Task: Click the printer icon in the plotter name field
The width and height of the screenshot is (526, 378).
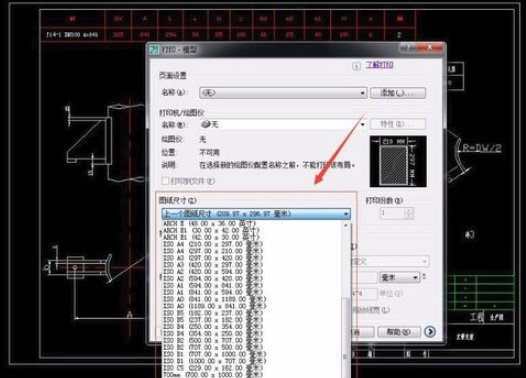Action: coord(205,124)
